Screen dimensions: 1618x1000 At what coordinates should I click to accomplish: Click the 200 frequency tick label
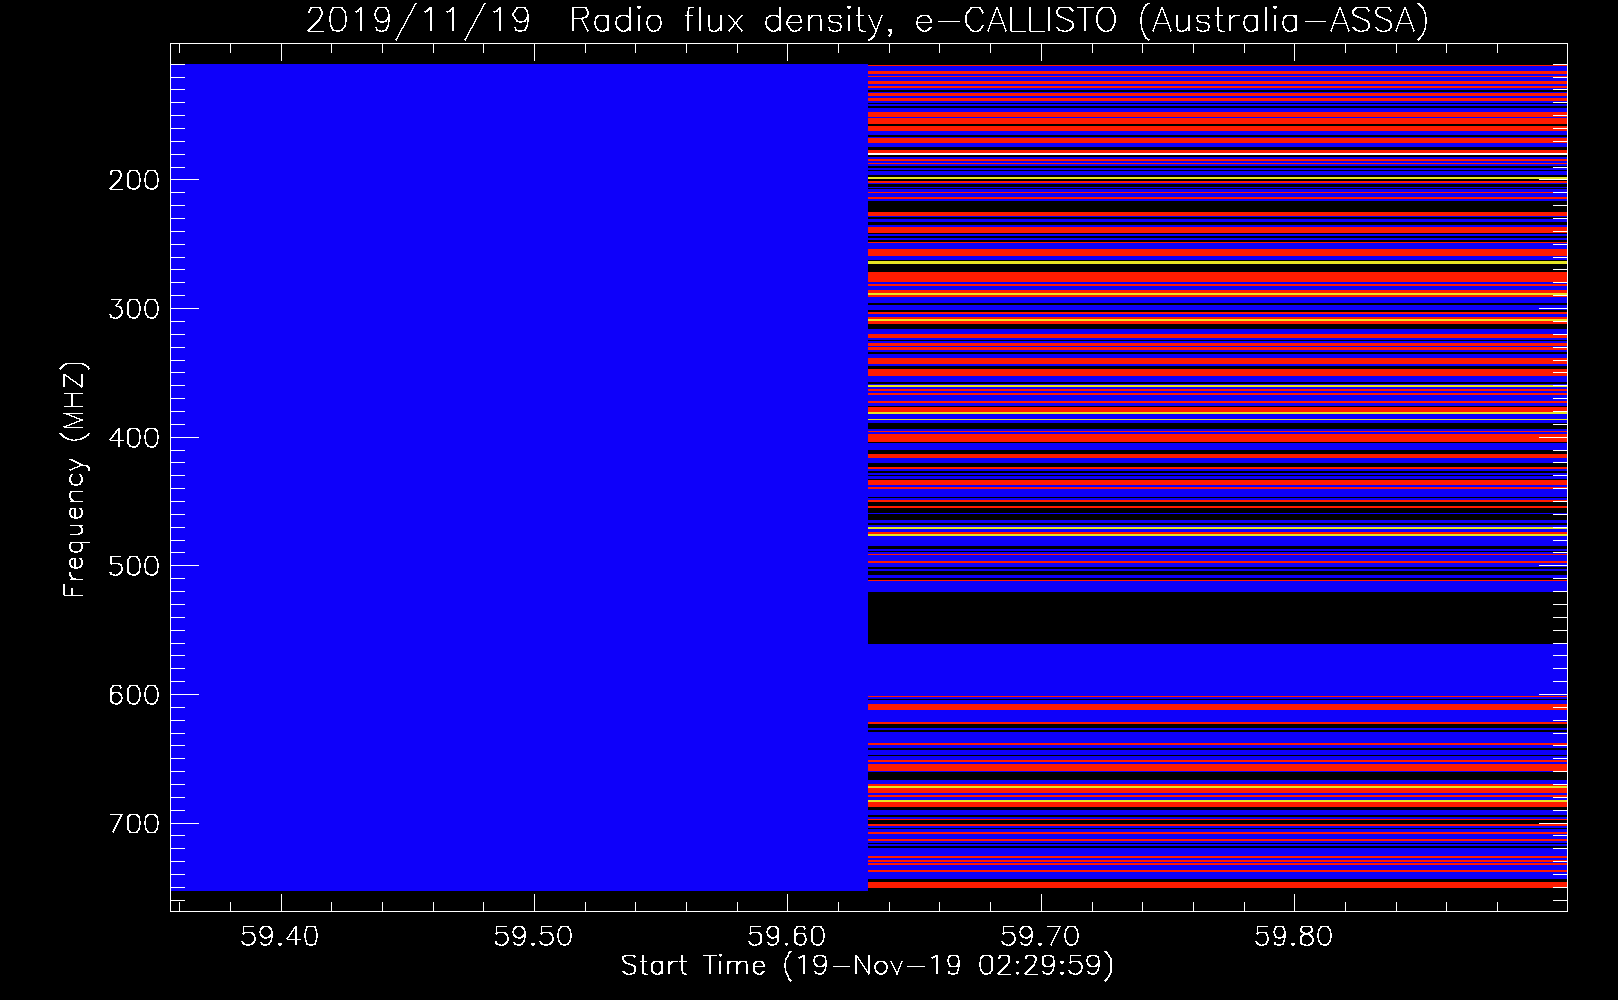tap(133, 180)
